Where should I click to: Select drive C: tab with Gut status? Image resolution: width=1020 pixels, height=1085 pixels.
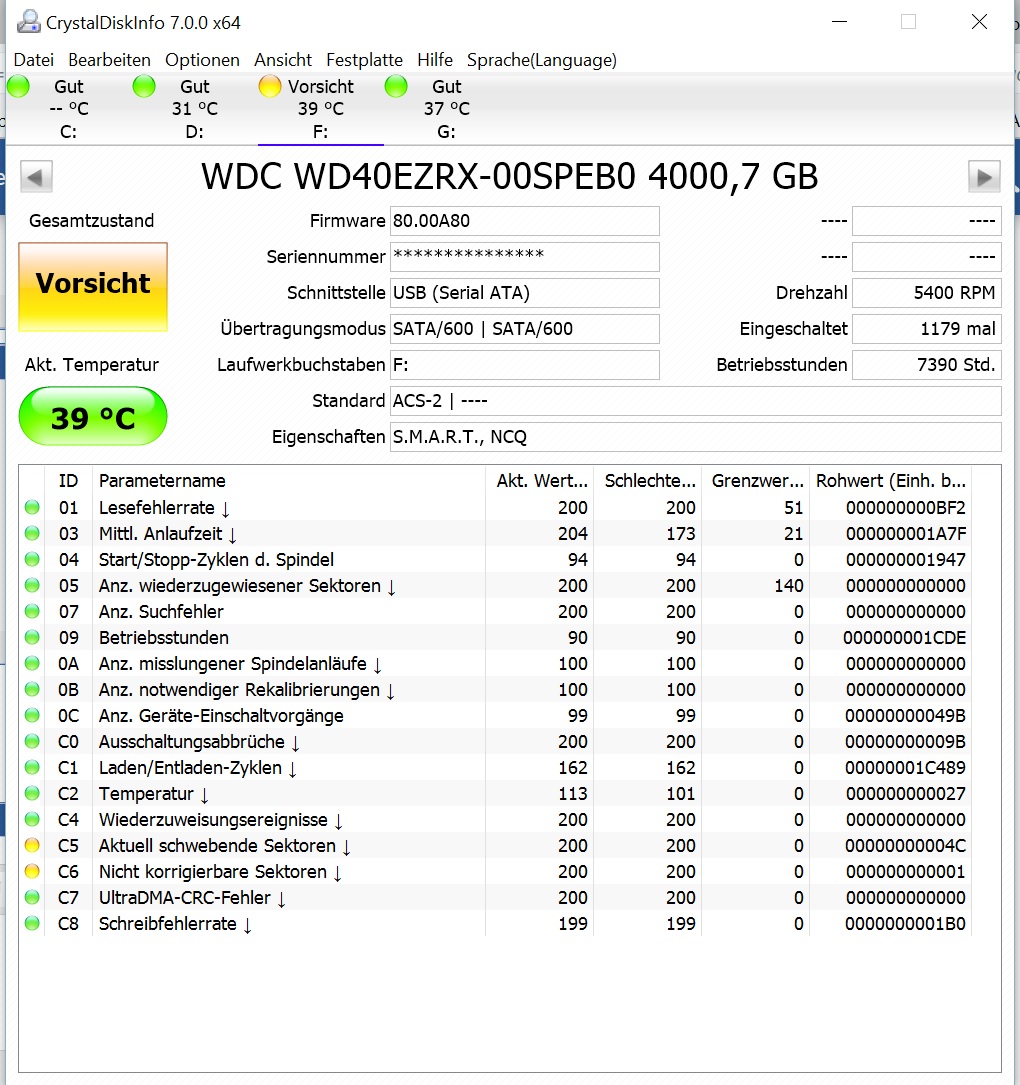69,109
